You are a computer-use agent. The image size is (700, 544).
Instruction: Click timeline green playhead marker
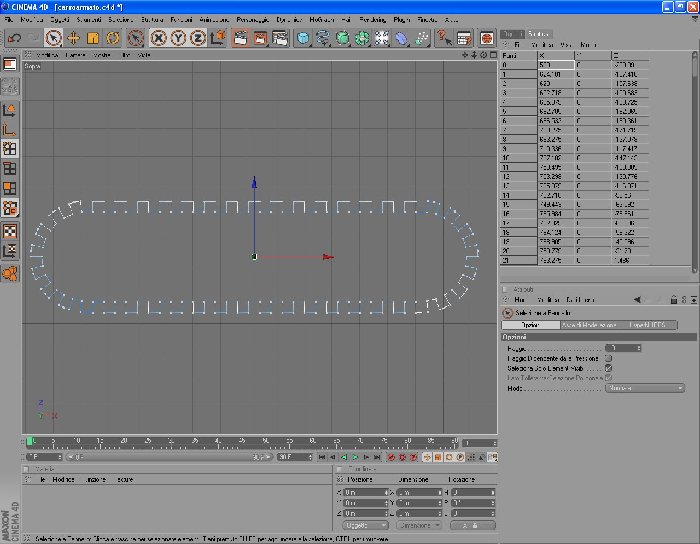(29, 442)
